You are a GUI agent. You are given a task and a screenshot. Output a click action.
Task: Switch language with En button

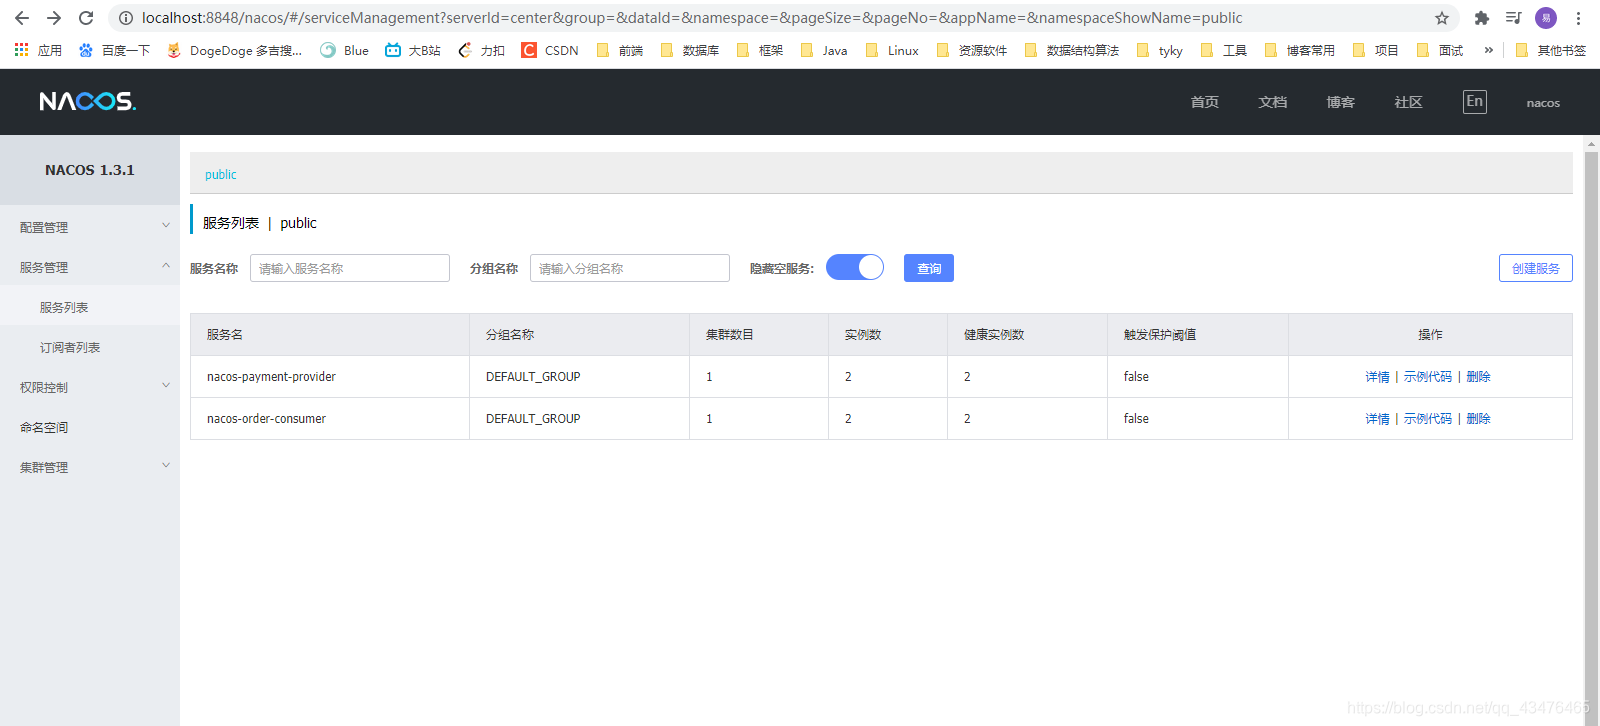click(1474, 101)
